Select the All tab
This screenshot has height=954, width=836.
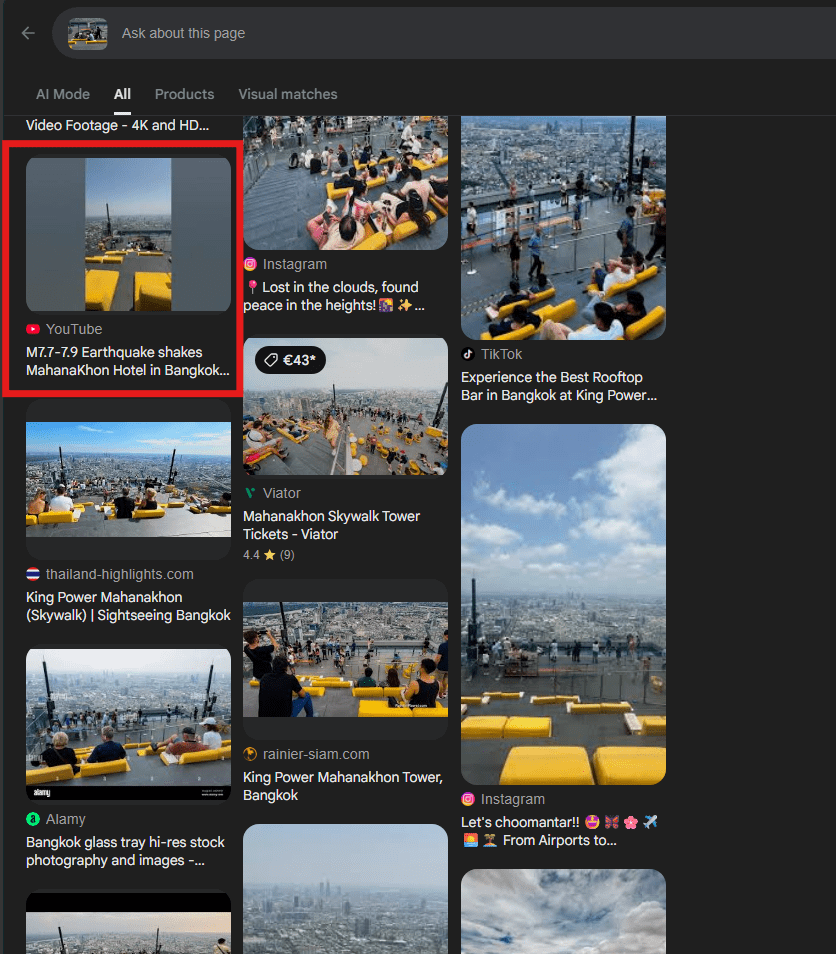pos(122,94)
